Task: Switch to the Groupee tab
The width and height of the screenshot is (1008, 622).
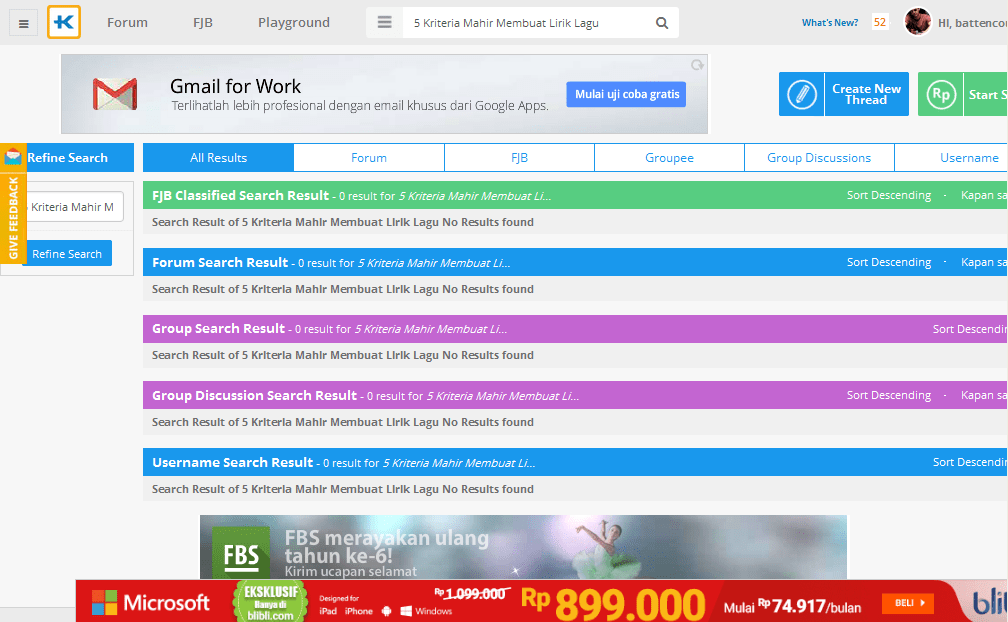Action: point(669,158)
